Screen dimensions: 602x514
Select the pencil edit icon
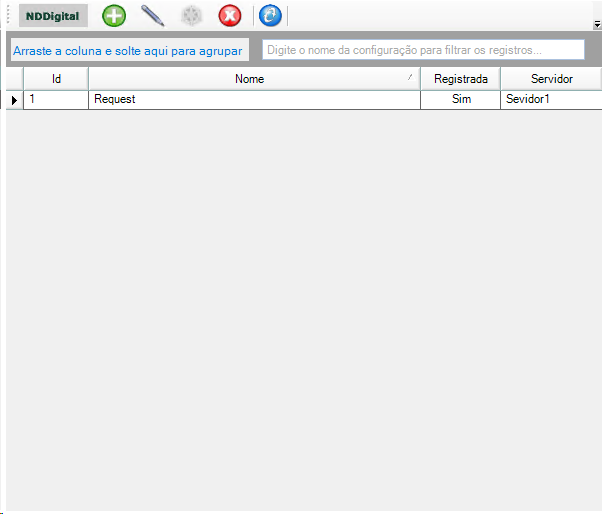tap(153, 16)
